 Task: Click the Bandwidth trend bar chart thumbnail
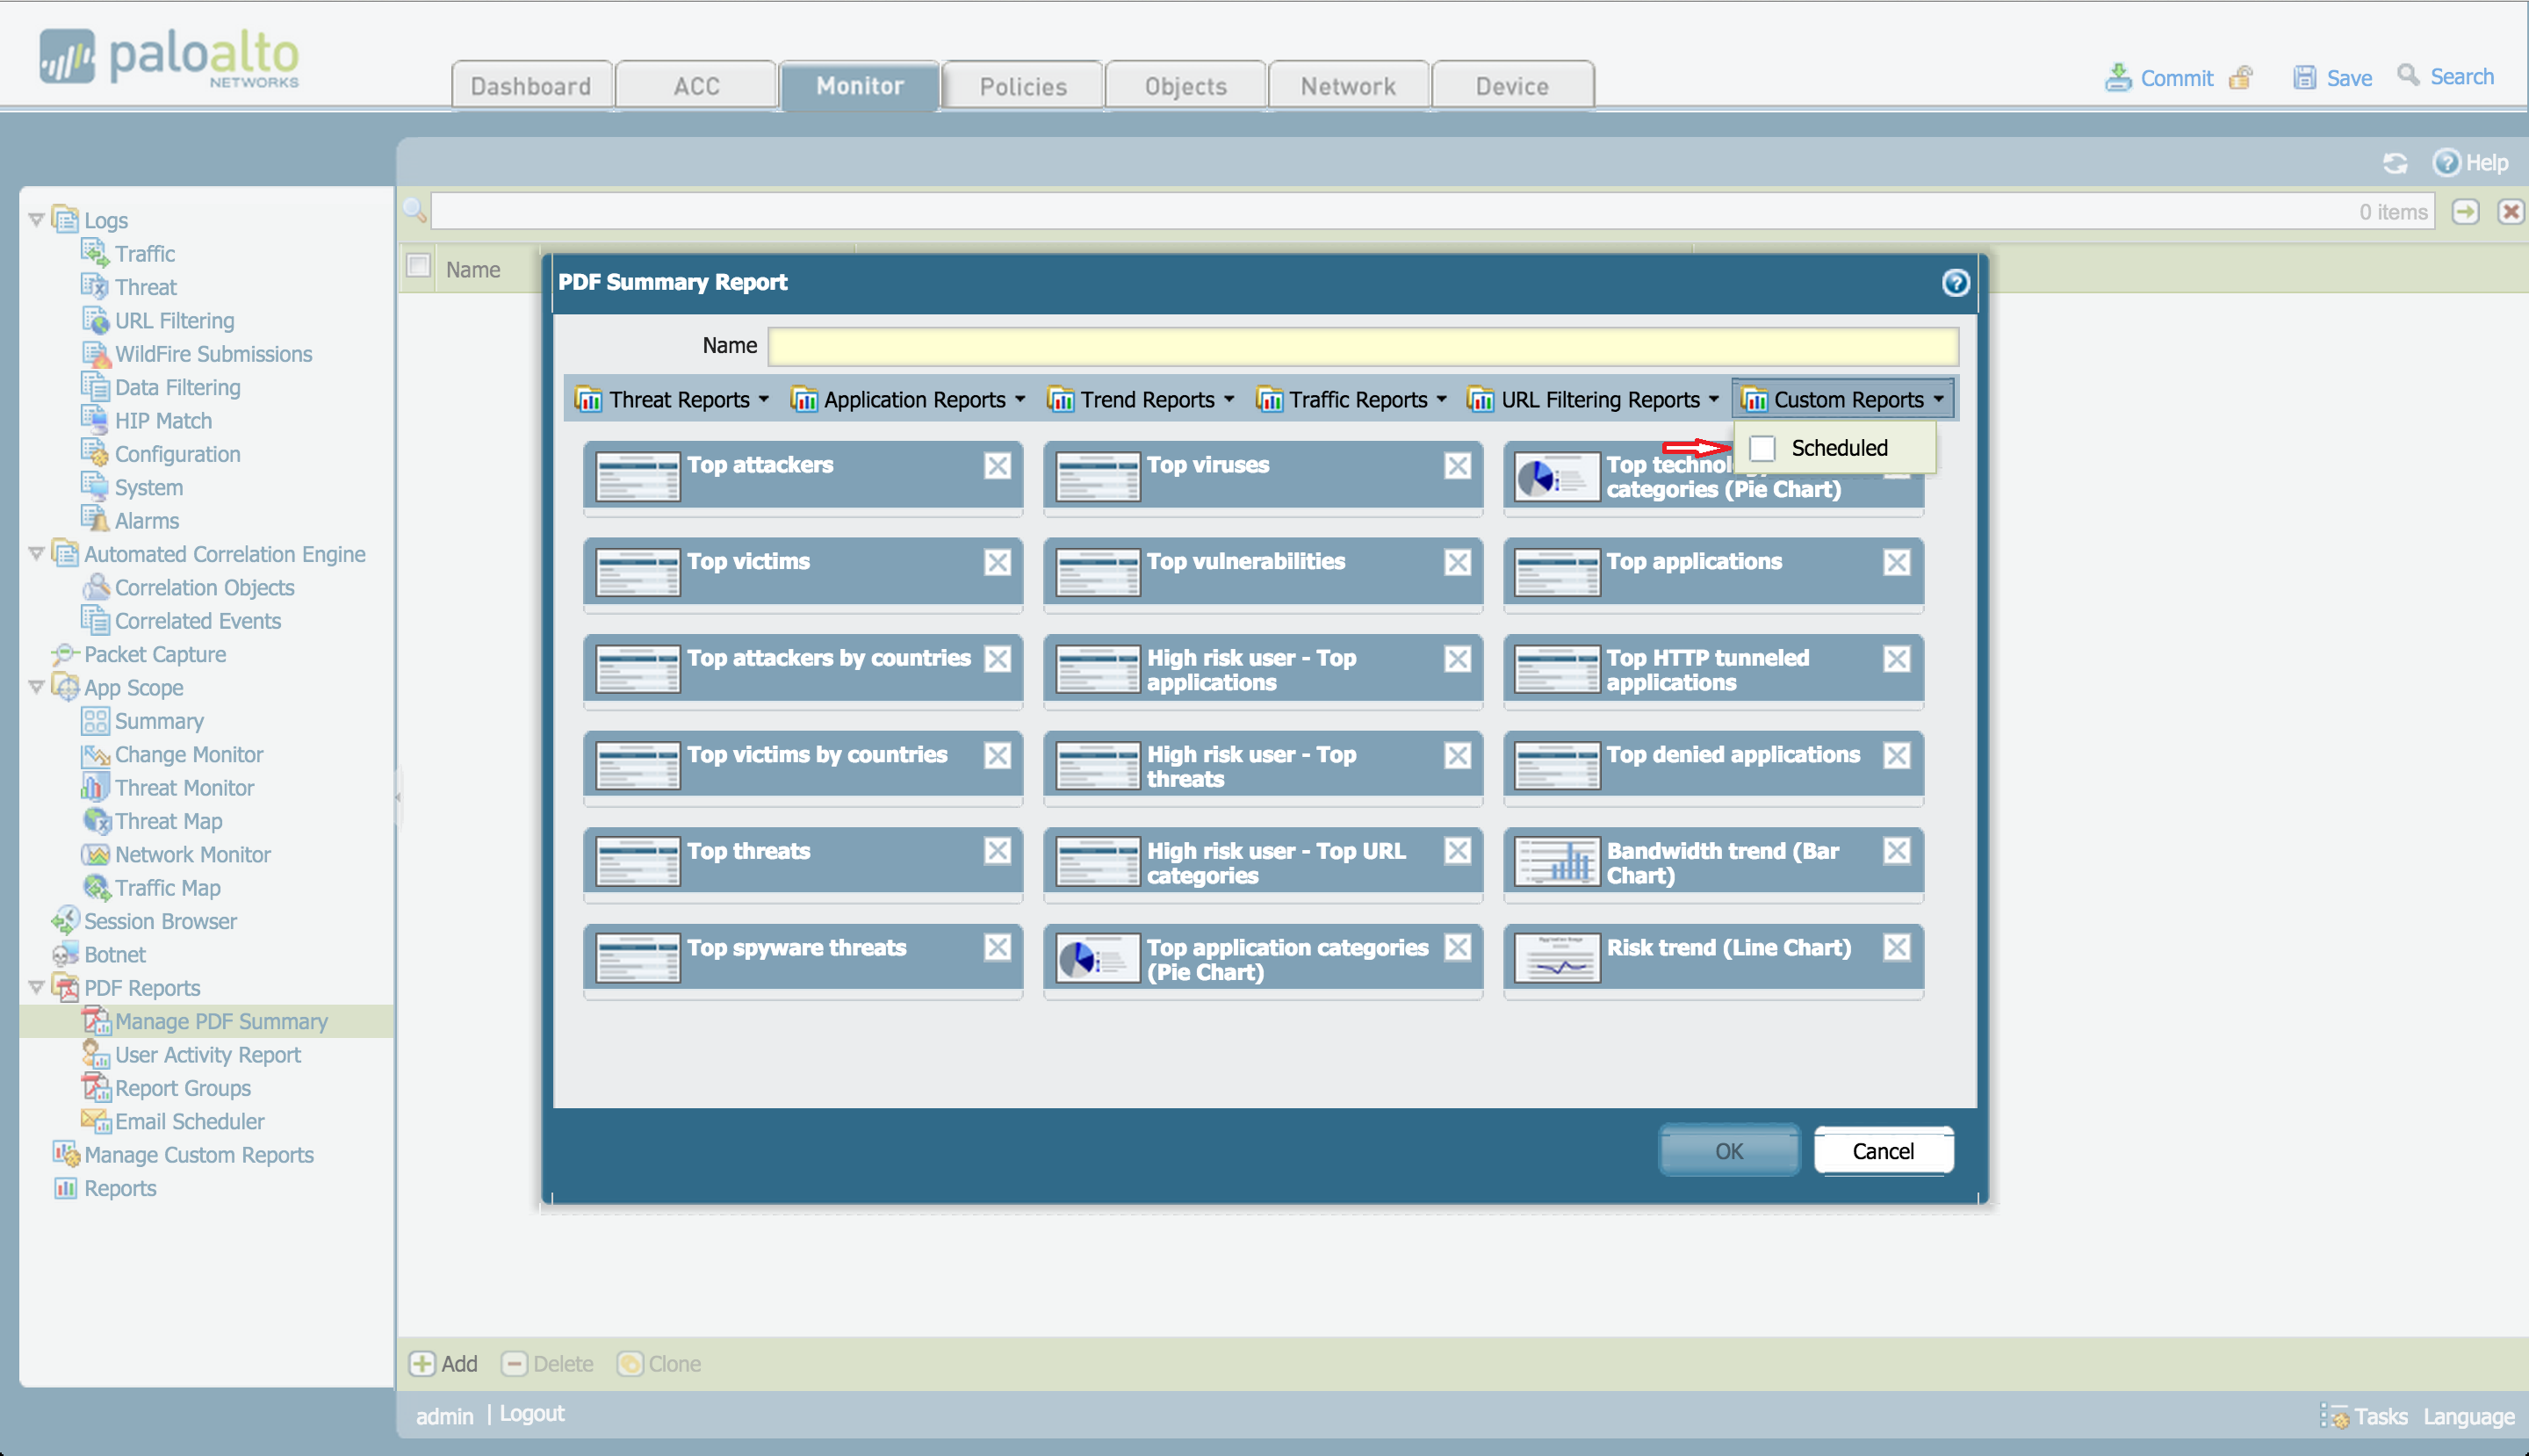[x=1556, y=862]
